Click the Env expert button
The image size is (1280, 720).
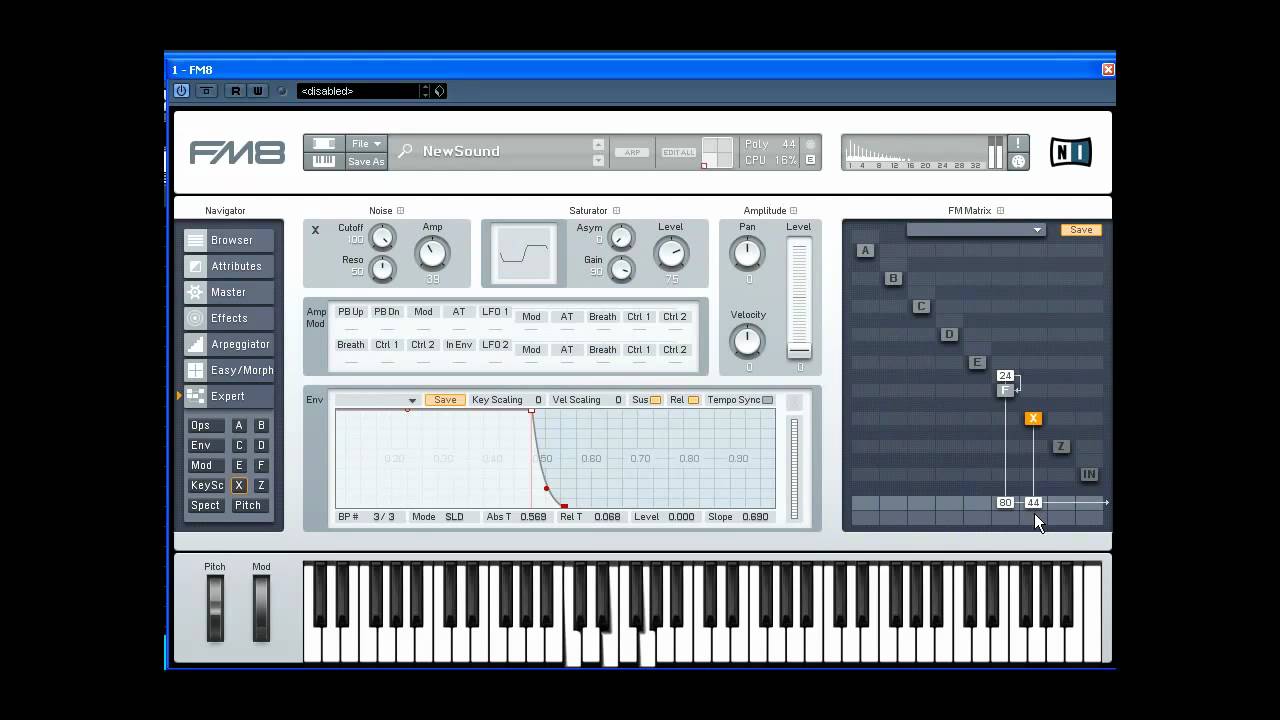[205, 446]
